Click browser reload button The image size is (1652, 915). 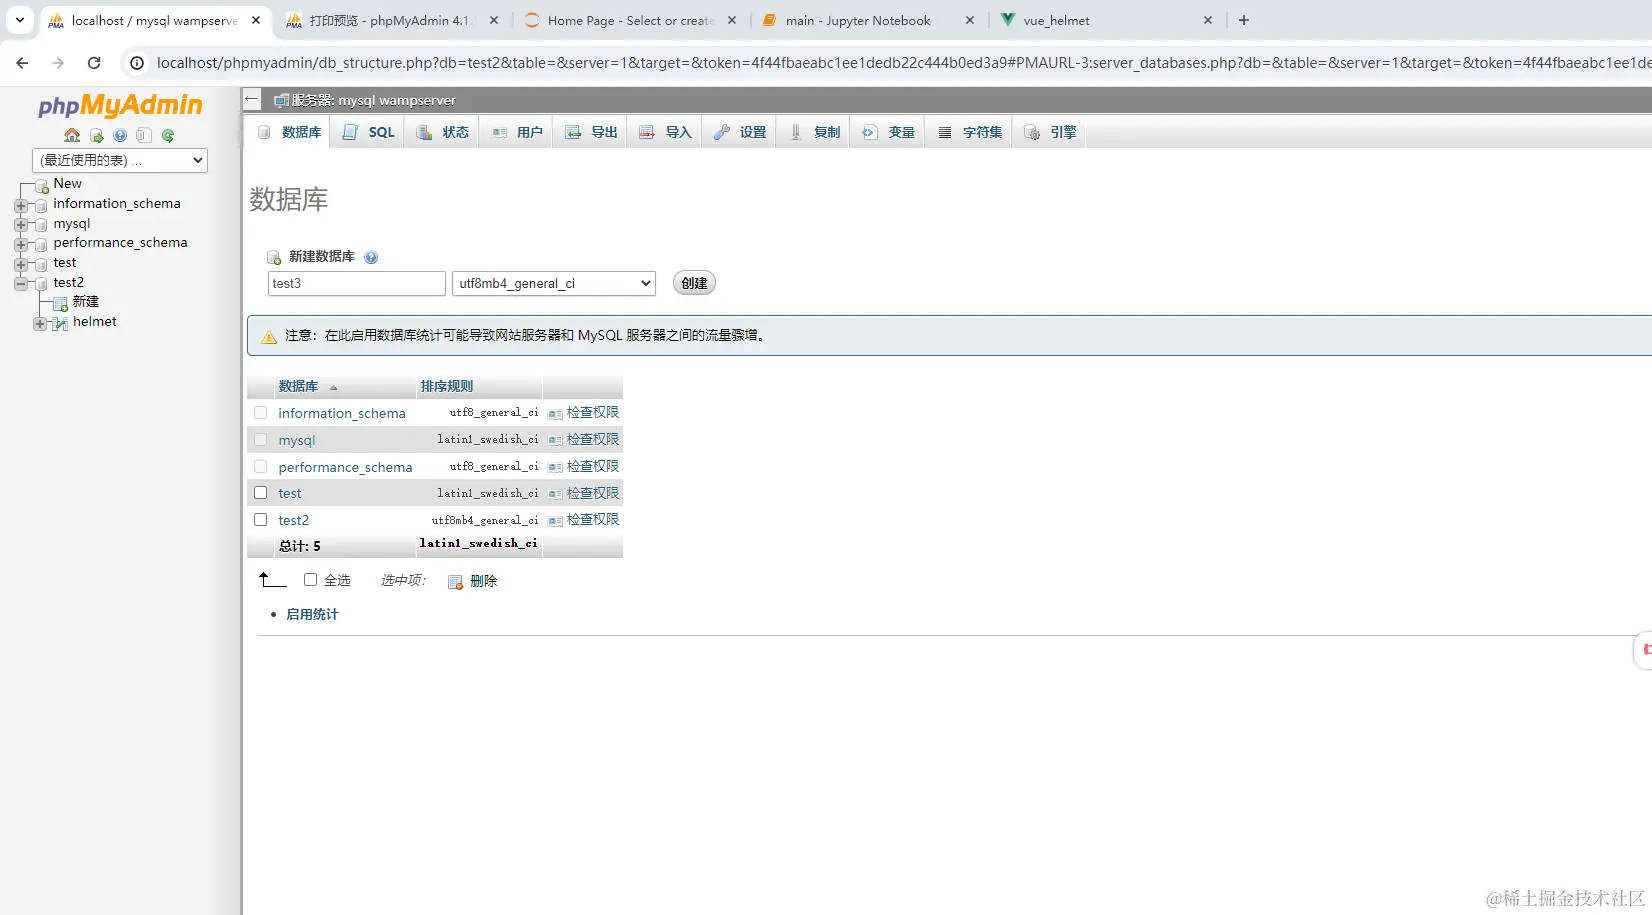click(x=94, y=63)
